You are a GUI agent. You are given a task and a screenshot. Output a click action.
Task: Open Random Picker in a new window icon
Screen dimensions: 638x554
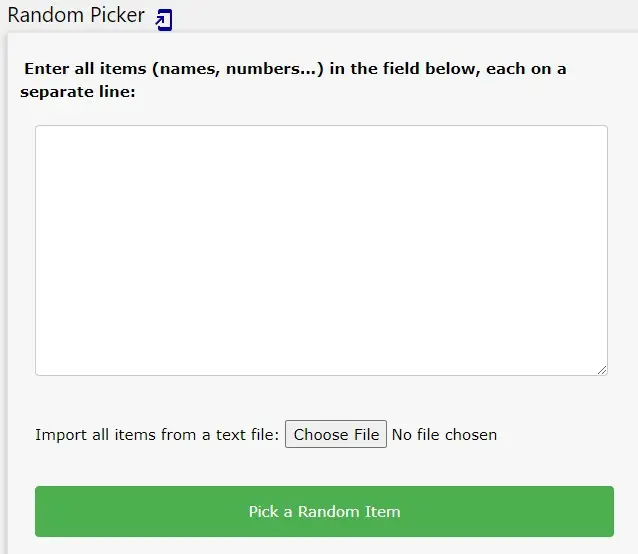click(x=164, y=19)
